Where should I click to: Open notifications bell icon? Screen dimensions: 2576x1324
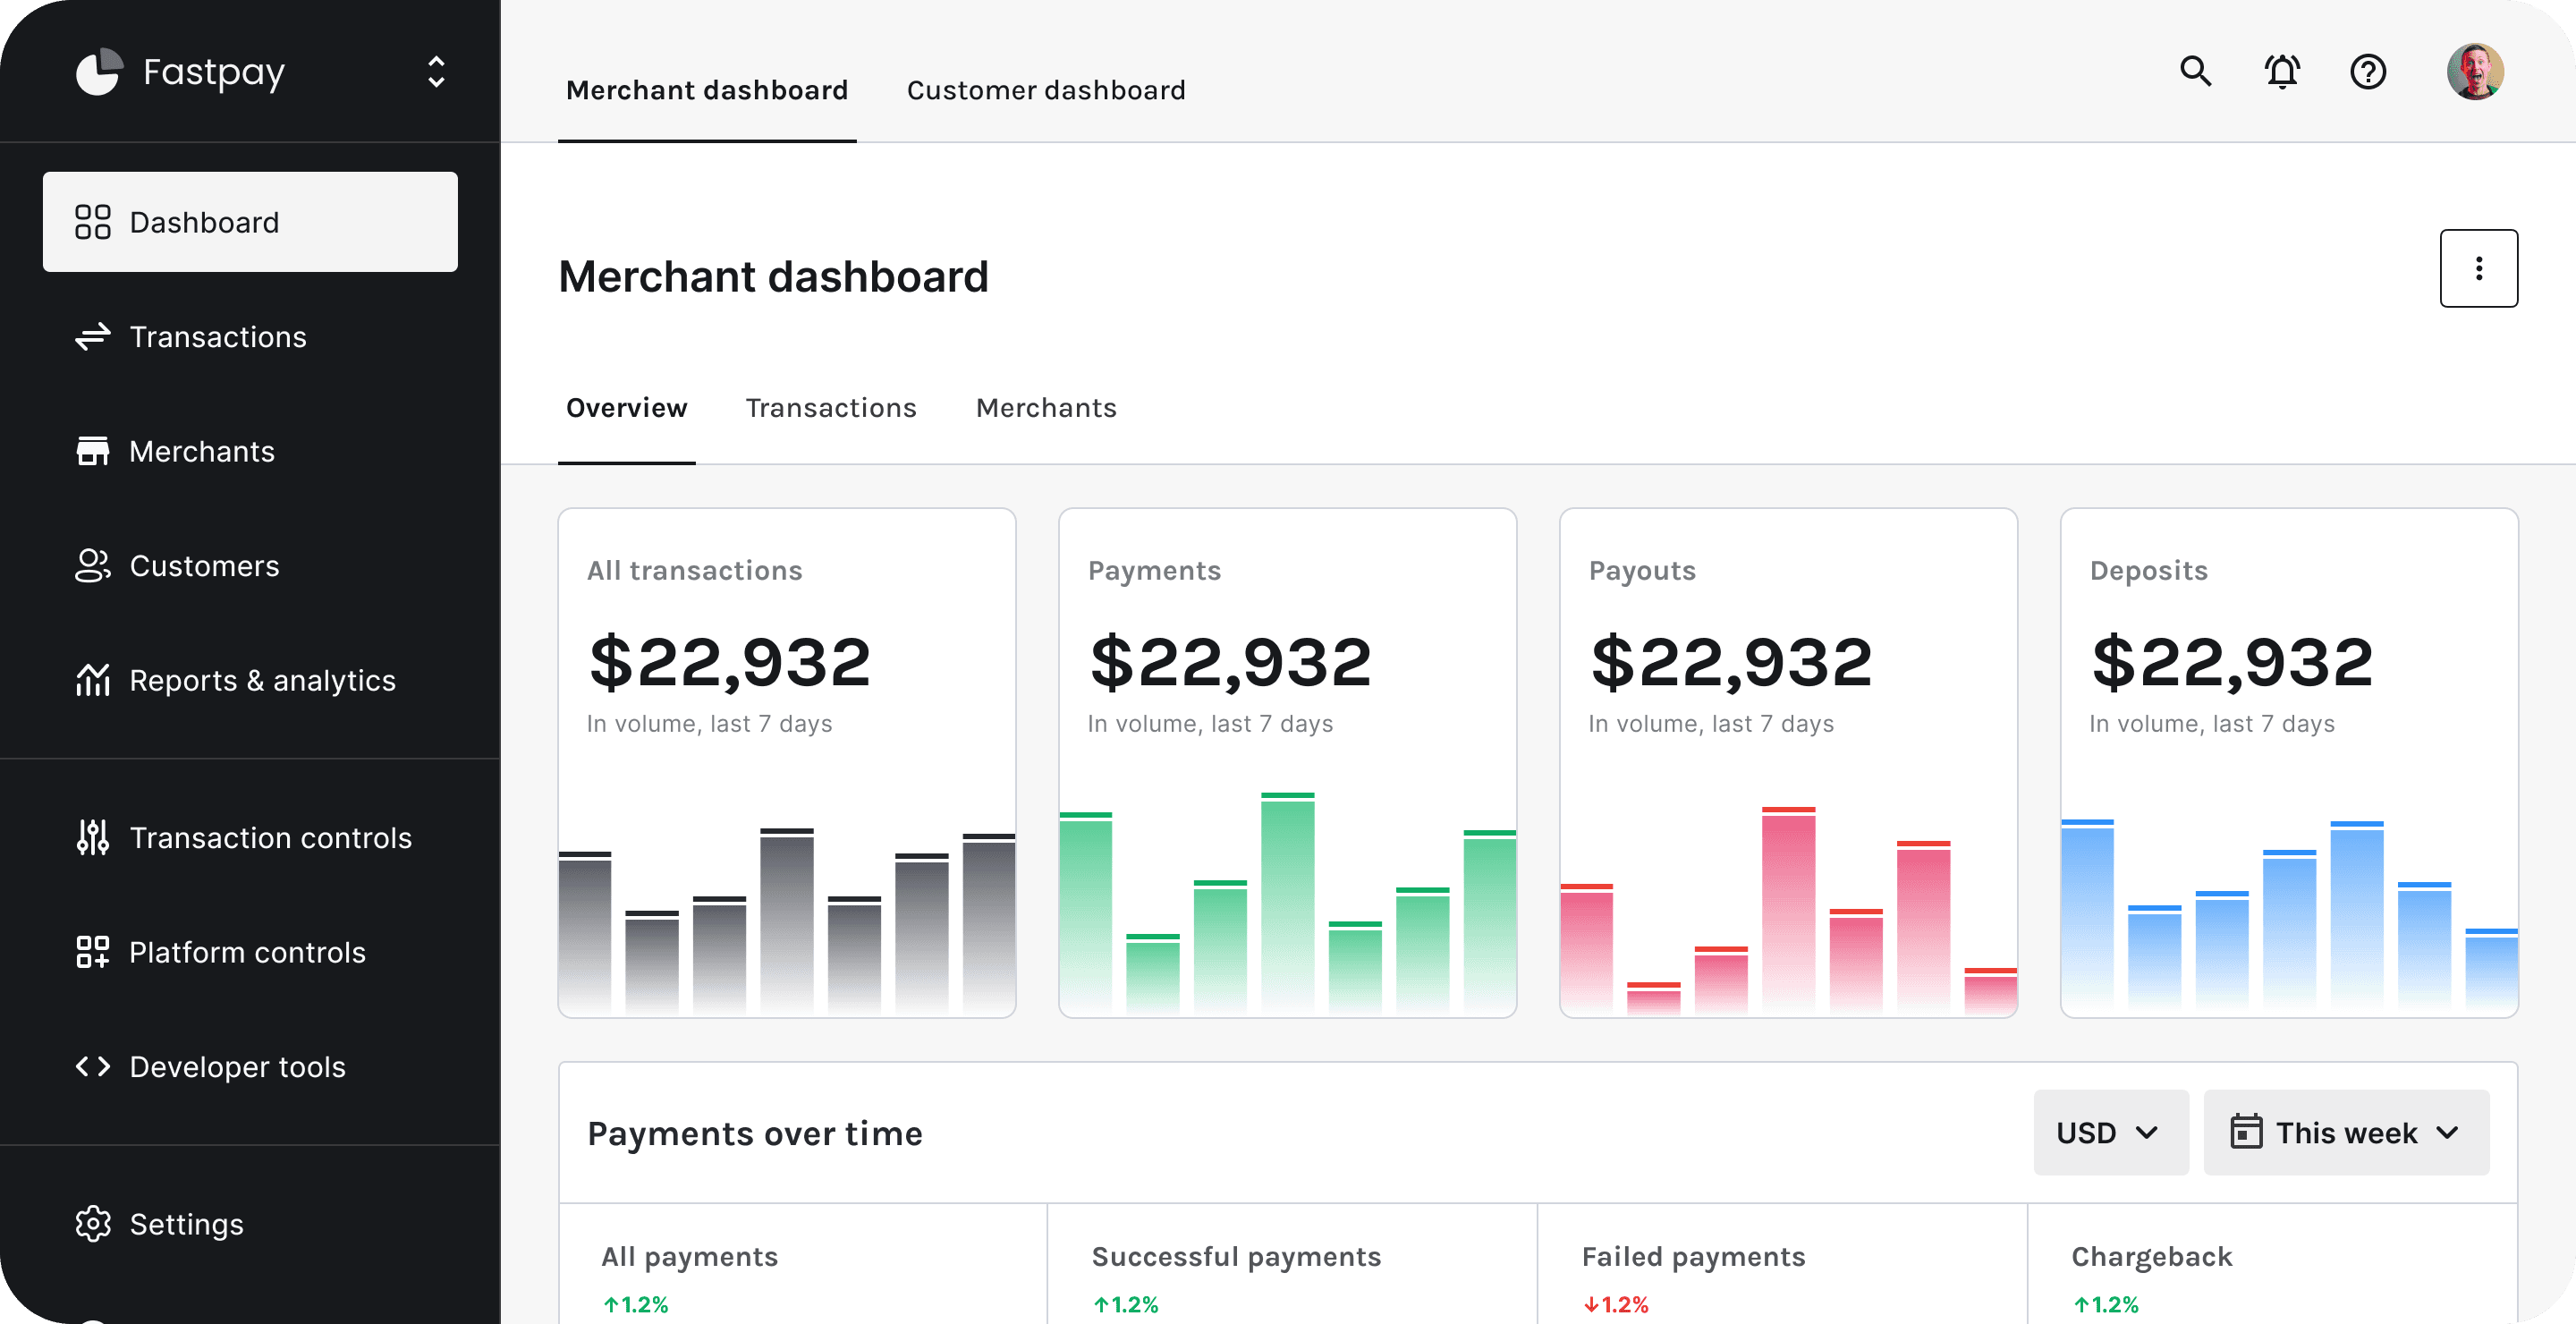[2282, 72]
